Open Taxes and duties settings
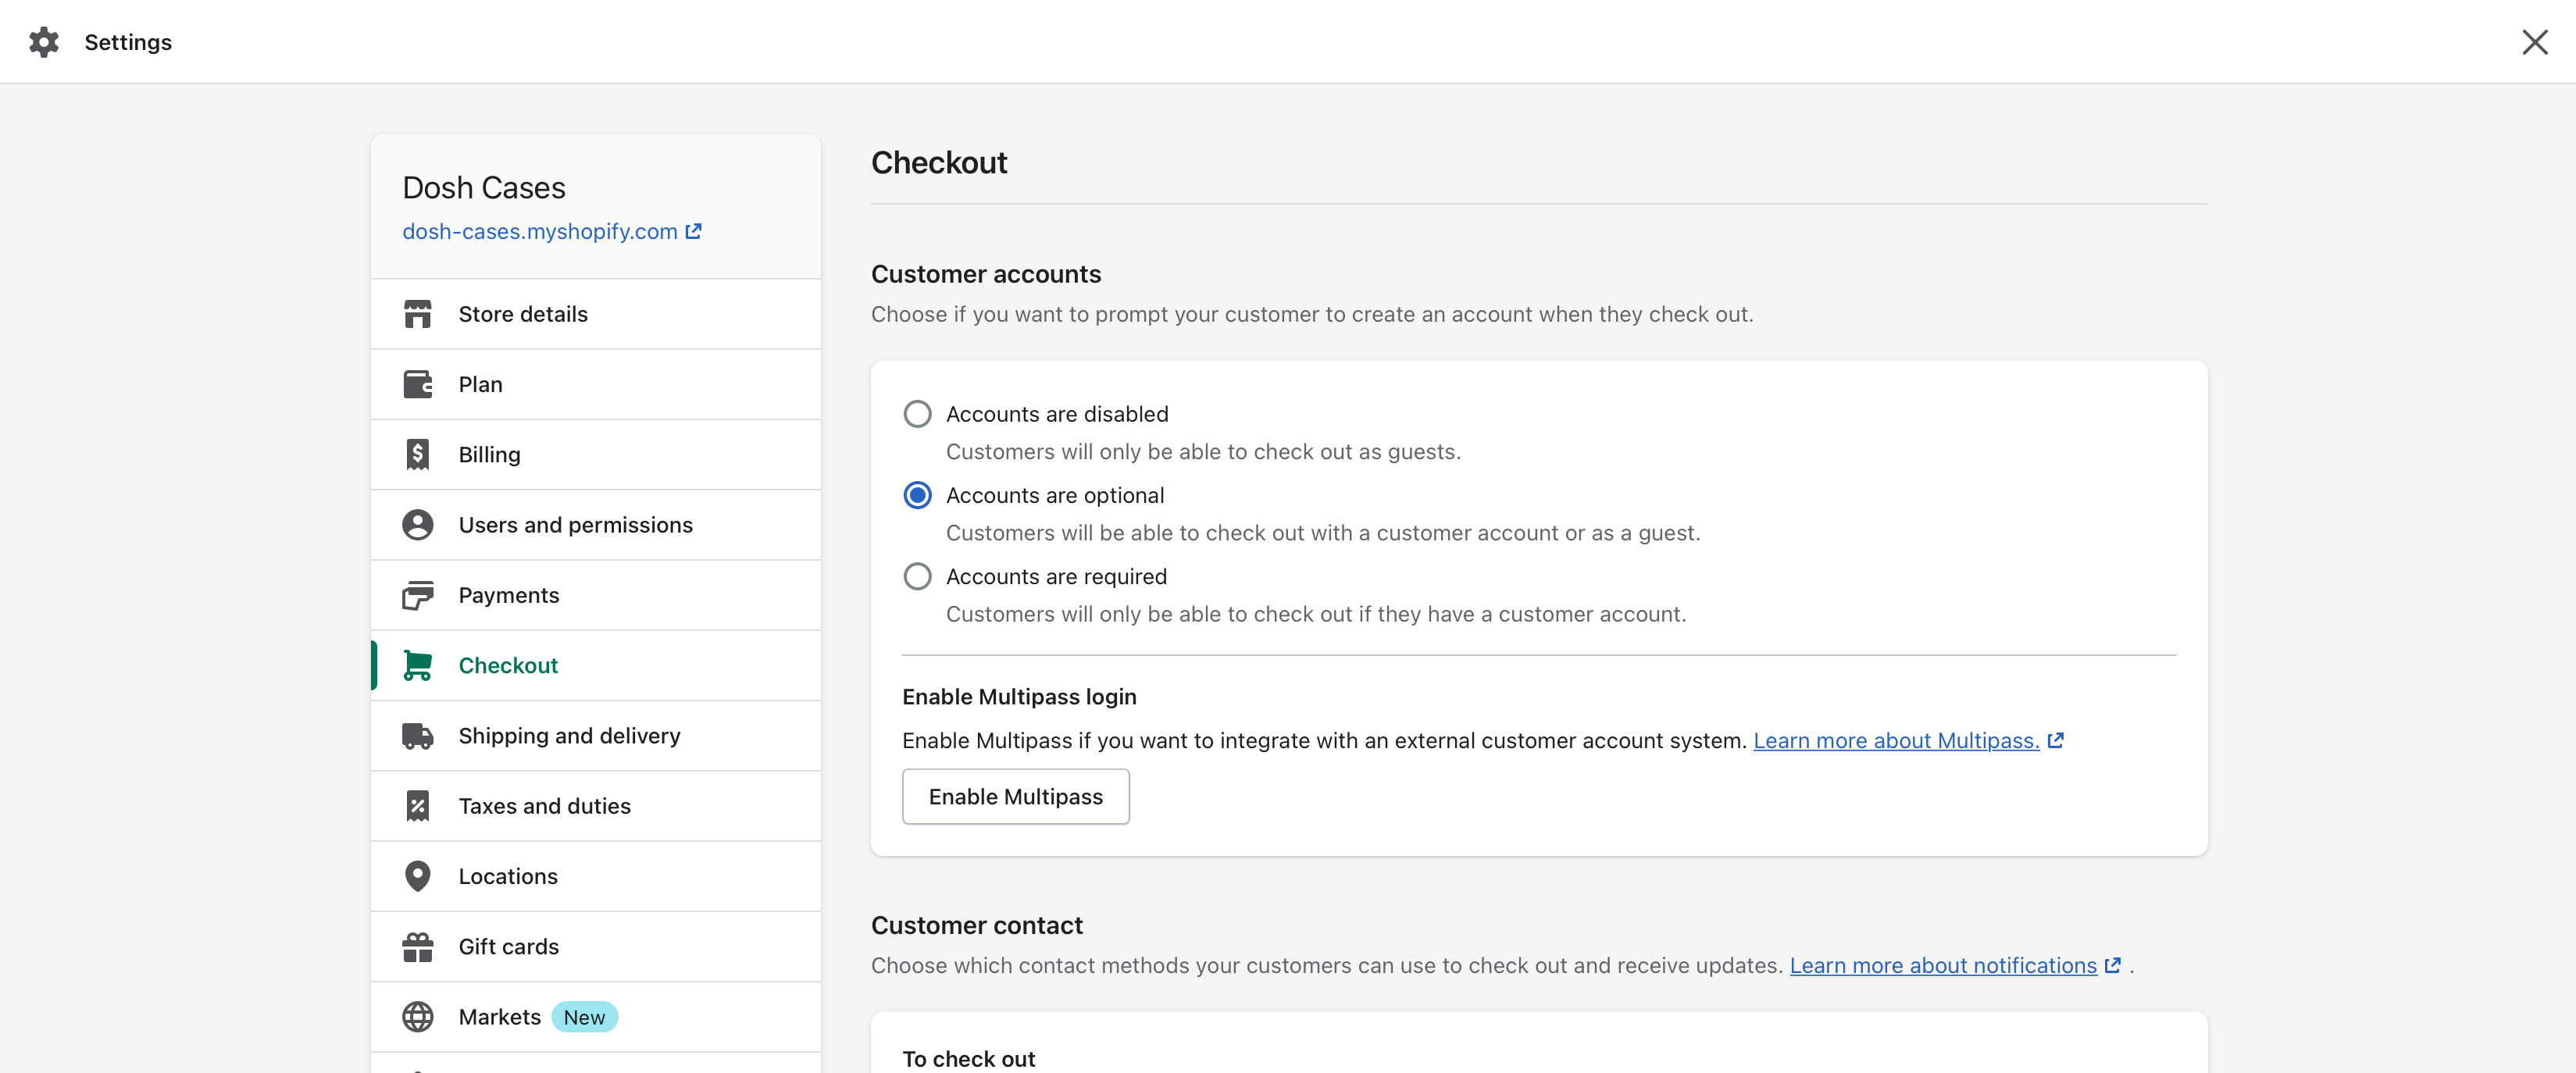The image size is (2576, 1073). click(596, 806)
